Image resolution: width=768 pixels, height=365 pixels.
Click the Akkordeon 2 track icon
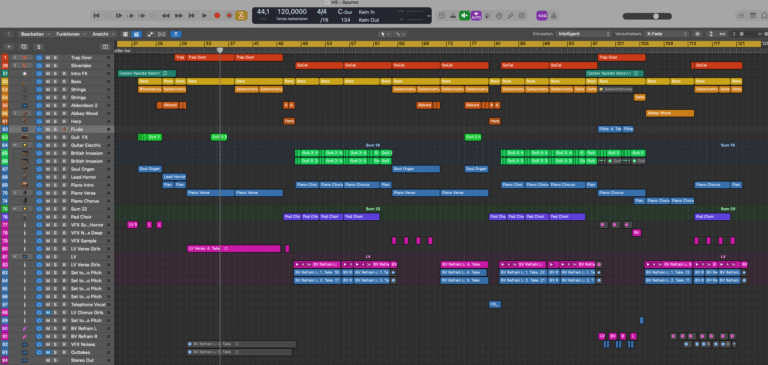tap(24, 105)
